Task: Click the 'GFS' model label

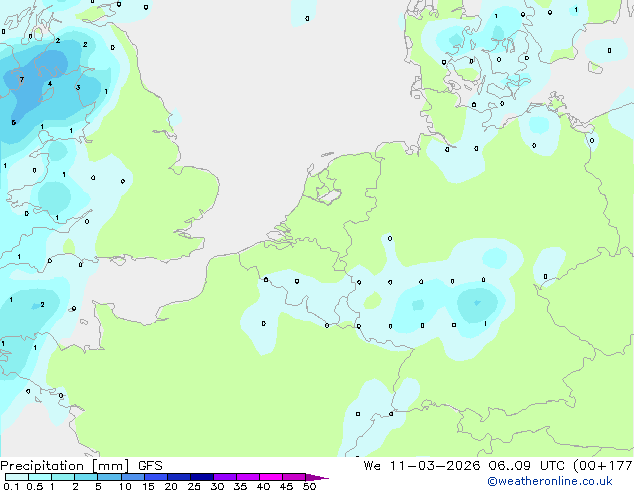Action: click(150, 466)
